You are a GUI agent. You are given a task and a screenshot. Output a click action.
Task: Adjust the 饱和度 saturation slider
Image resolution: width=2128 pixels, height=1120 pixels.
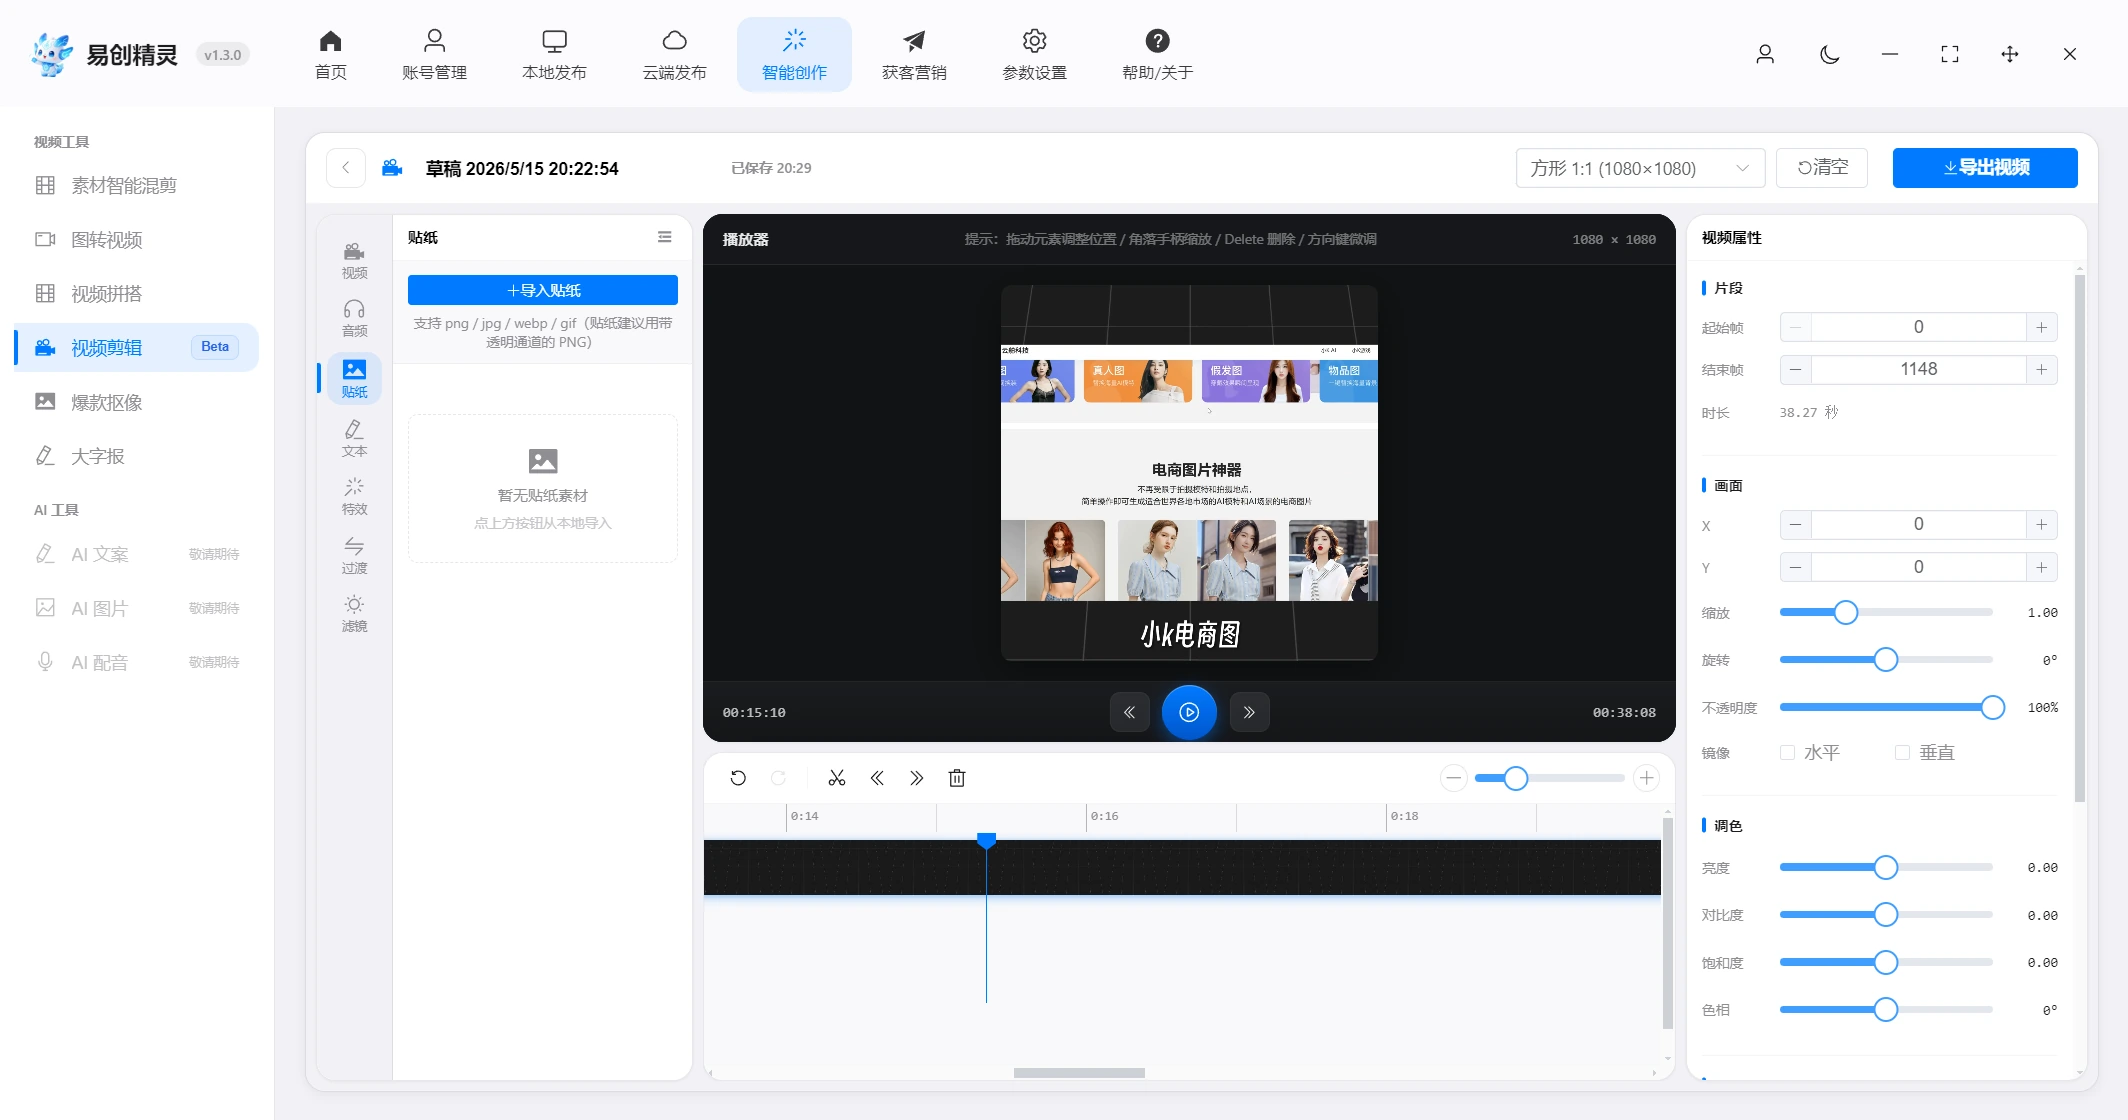[1886, 962]
